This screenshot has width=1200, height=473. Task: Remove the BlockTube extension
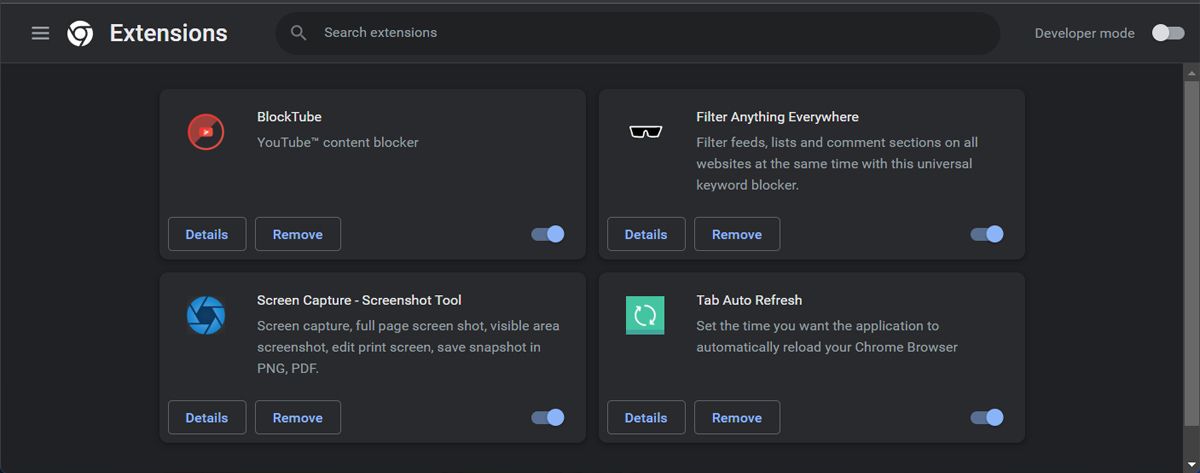click(298, 234)
